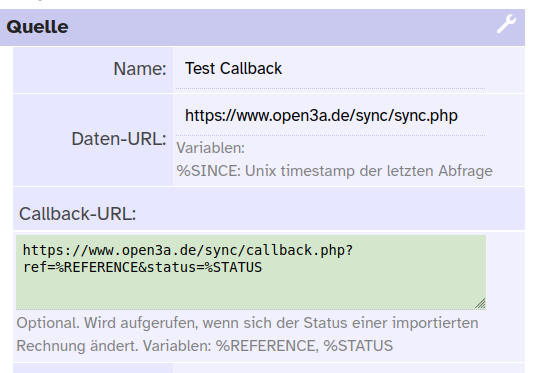
Task: Click the Name: label
Action: click(x=140, y=69)
